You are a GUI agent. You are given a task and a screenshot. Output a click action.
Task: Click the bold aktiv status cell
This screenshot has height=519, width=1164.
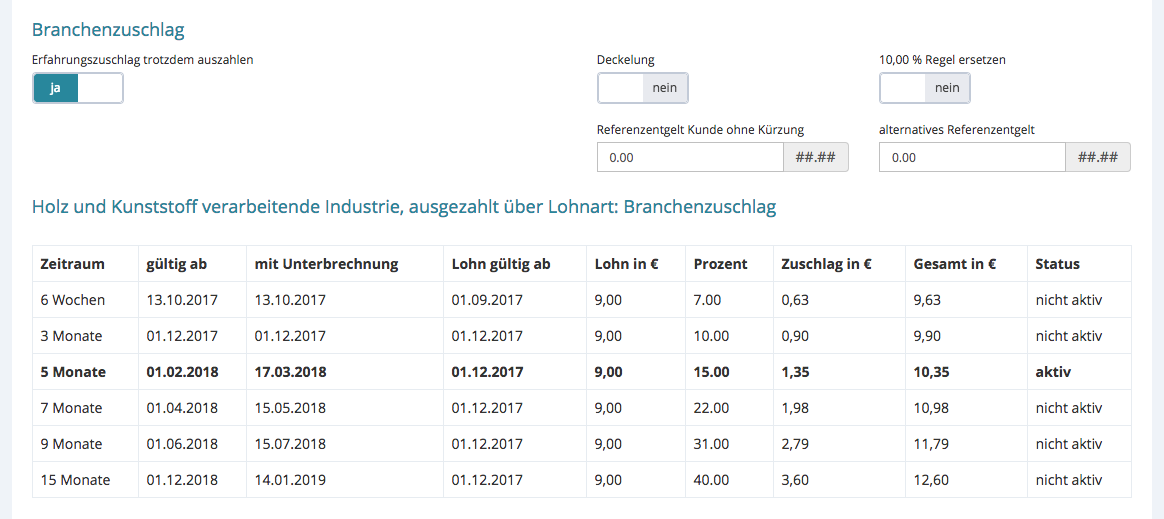pos(1053,372)
